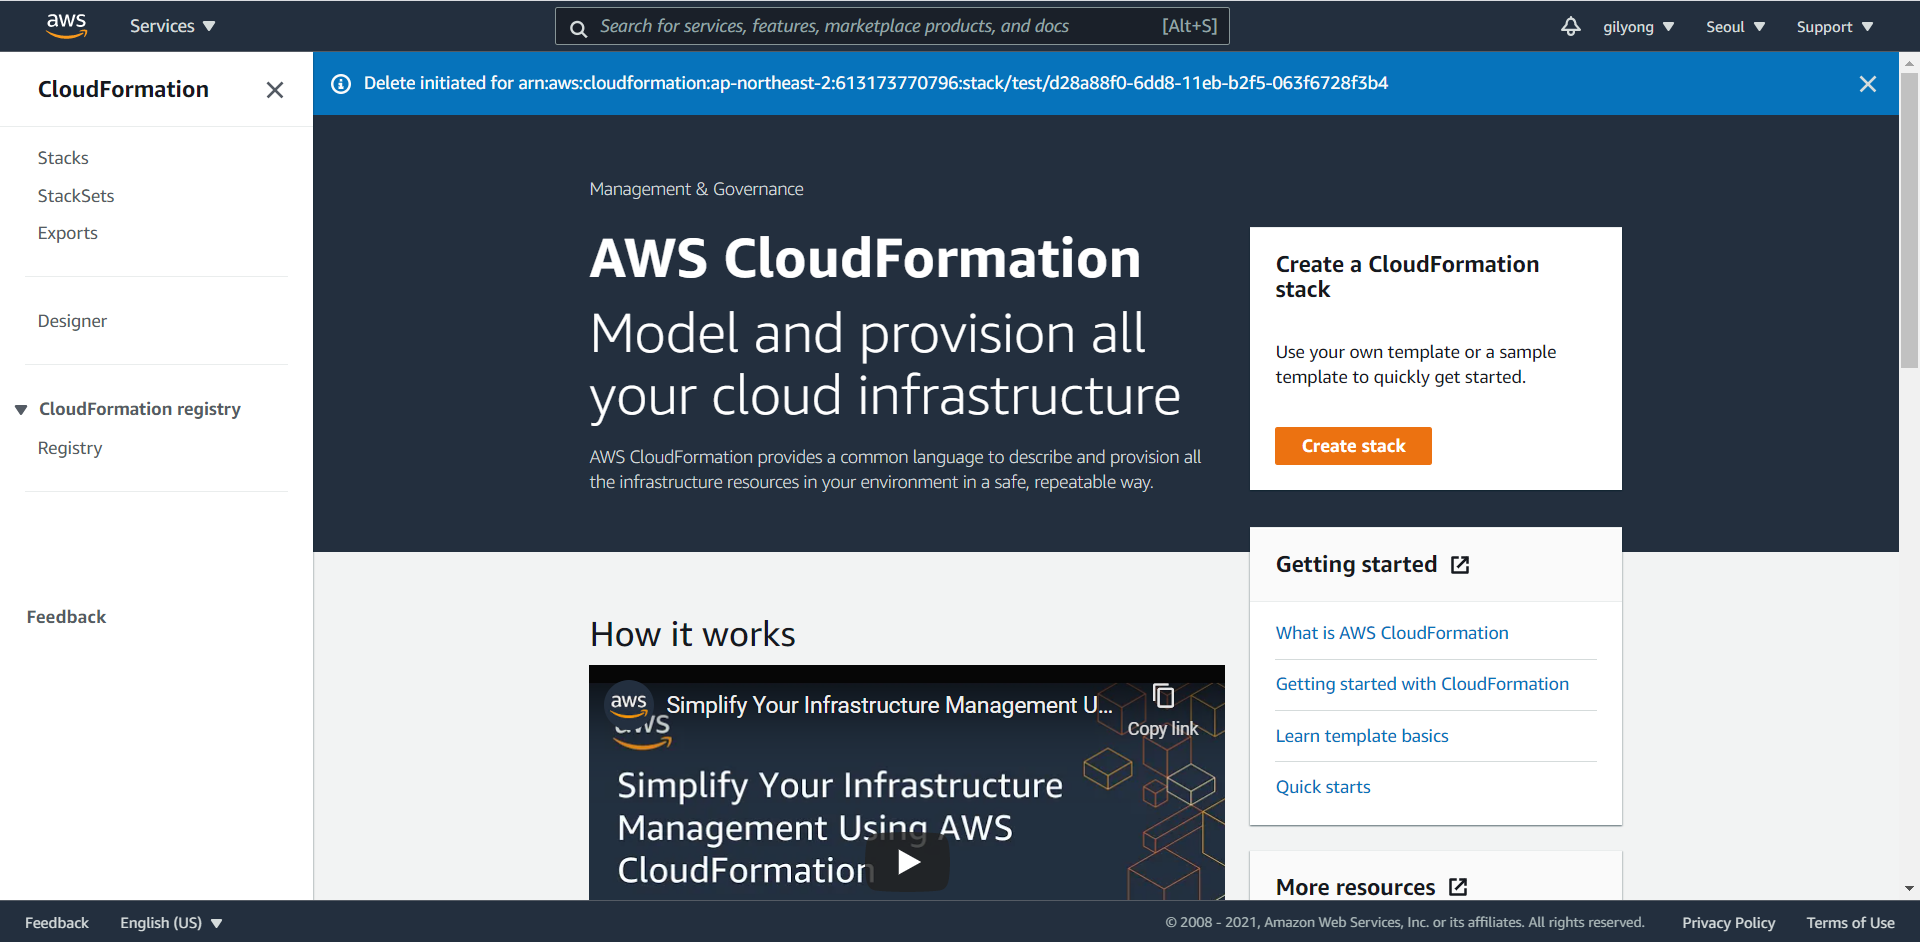Open Designer in the sidebar
Screen dimensions: 1920x942
(x=72, y=321)
